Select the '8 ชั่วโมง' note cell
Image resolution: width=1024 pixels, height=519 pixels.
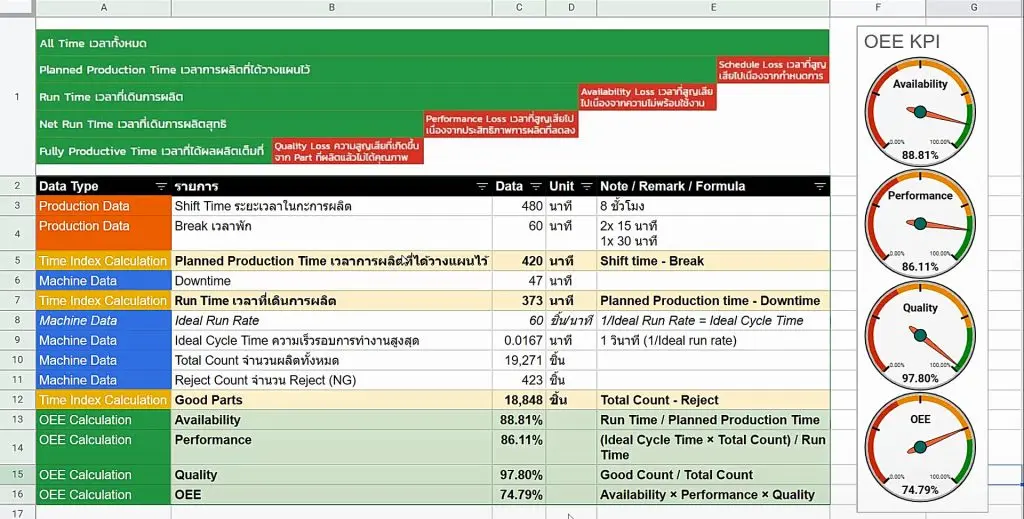click(713, 206)
